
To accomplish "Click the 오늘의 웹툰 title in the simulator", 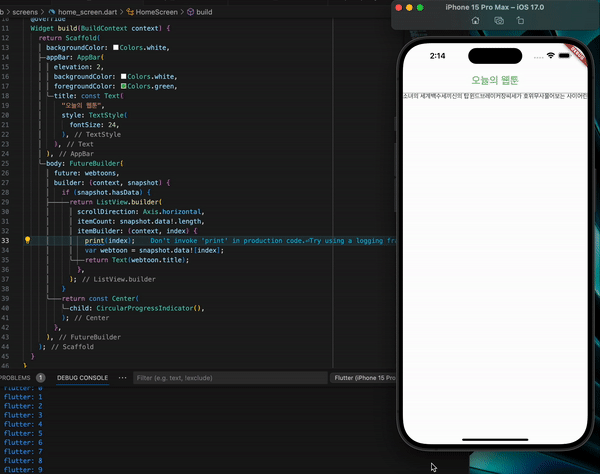I will [495, 80].
